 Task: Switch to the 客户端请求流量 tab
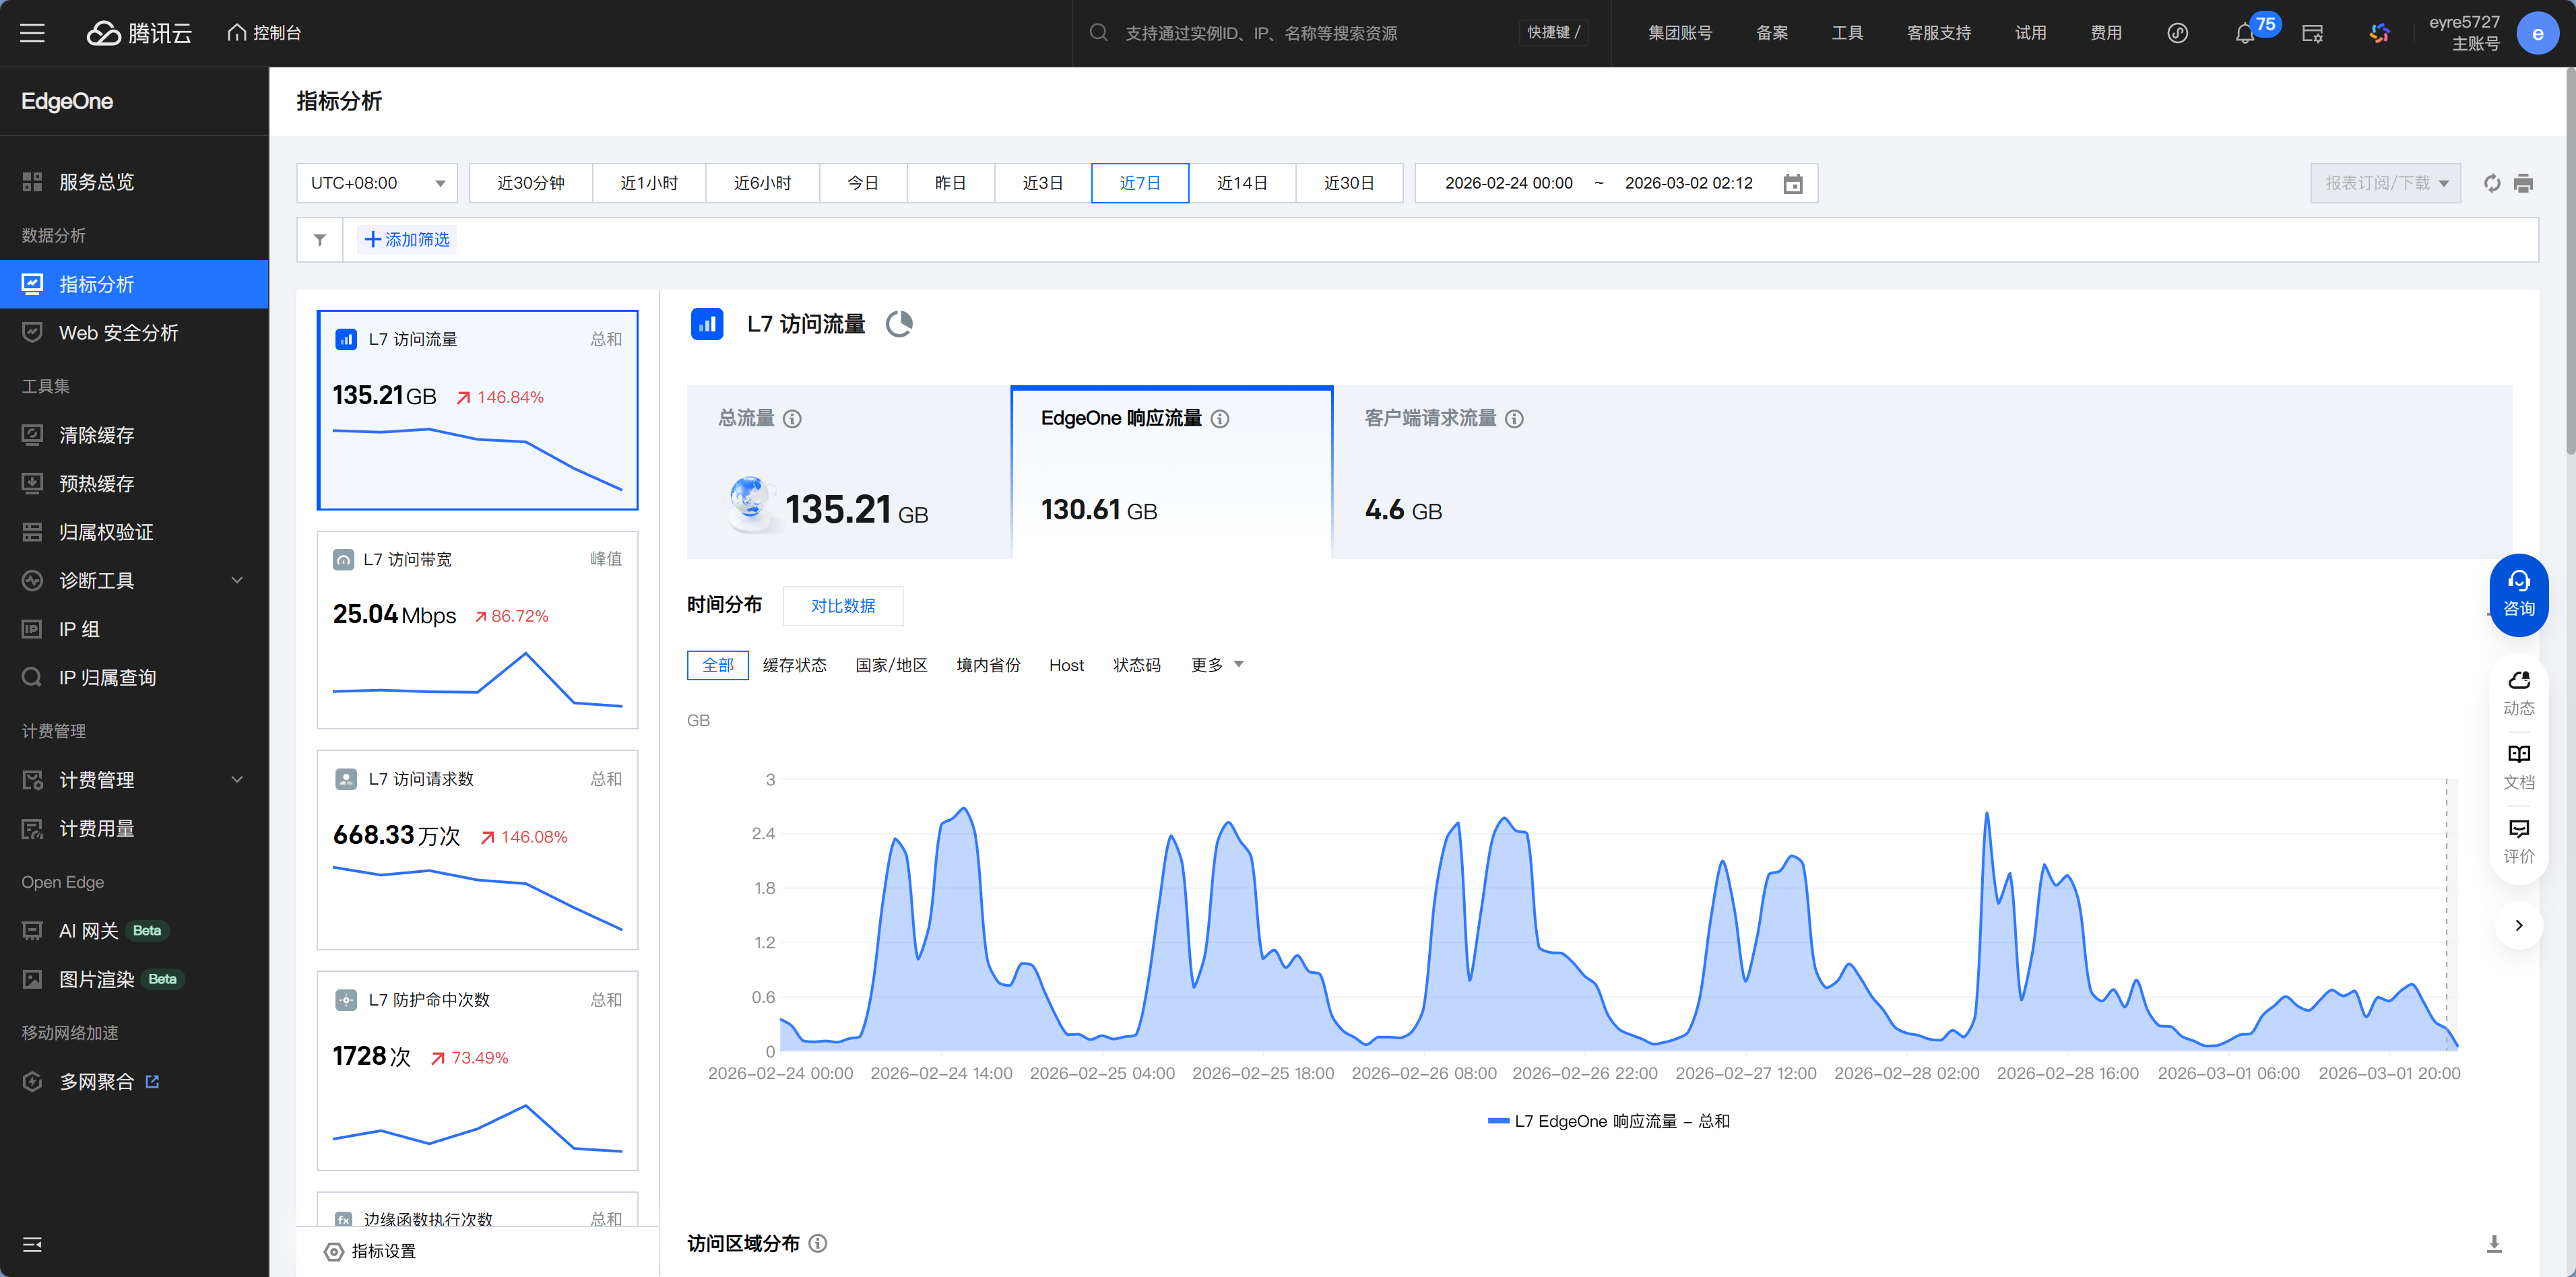pos(1430,418)
